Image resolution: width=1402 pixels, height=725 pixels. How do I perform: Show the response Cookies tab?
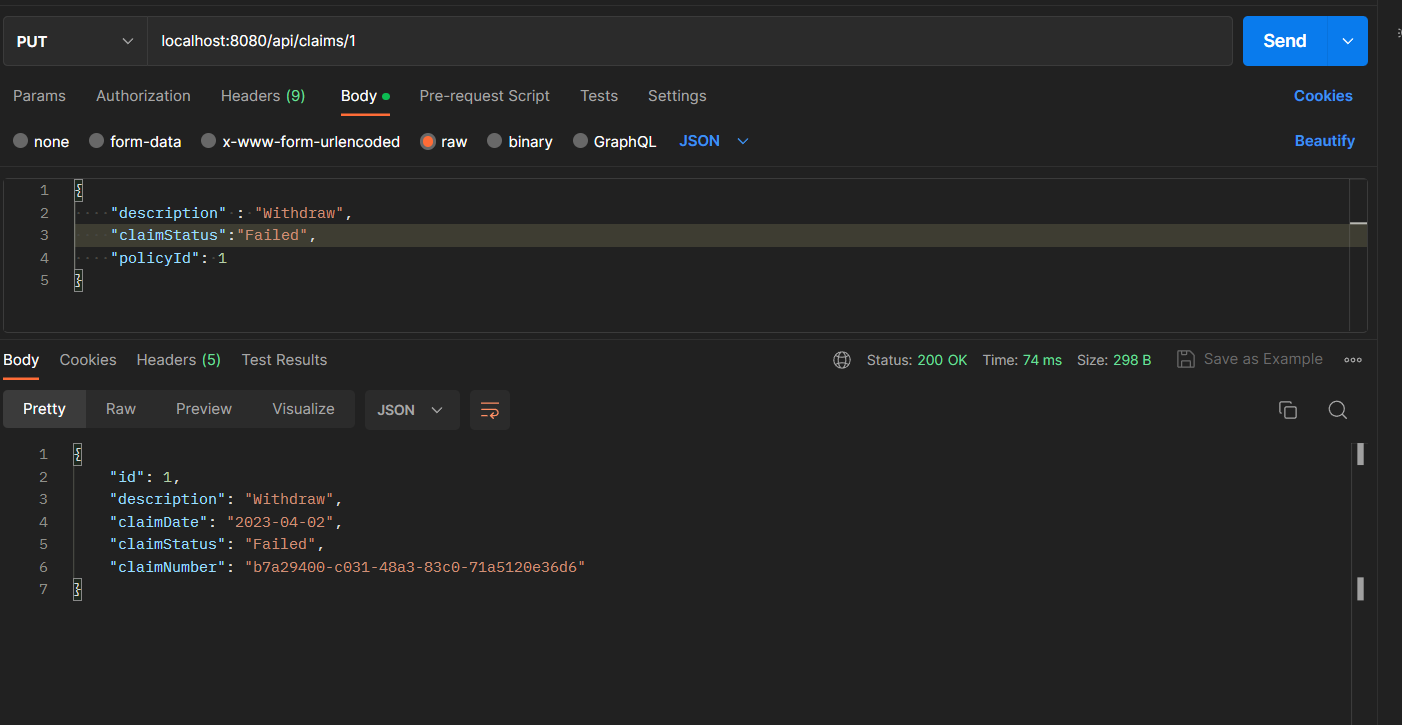point(88,360)
